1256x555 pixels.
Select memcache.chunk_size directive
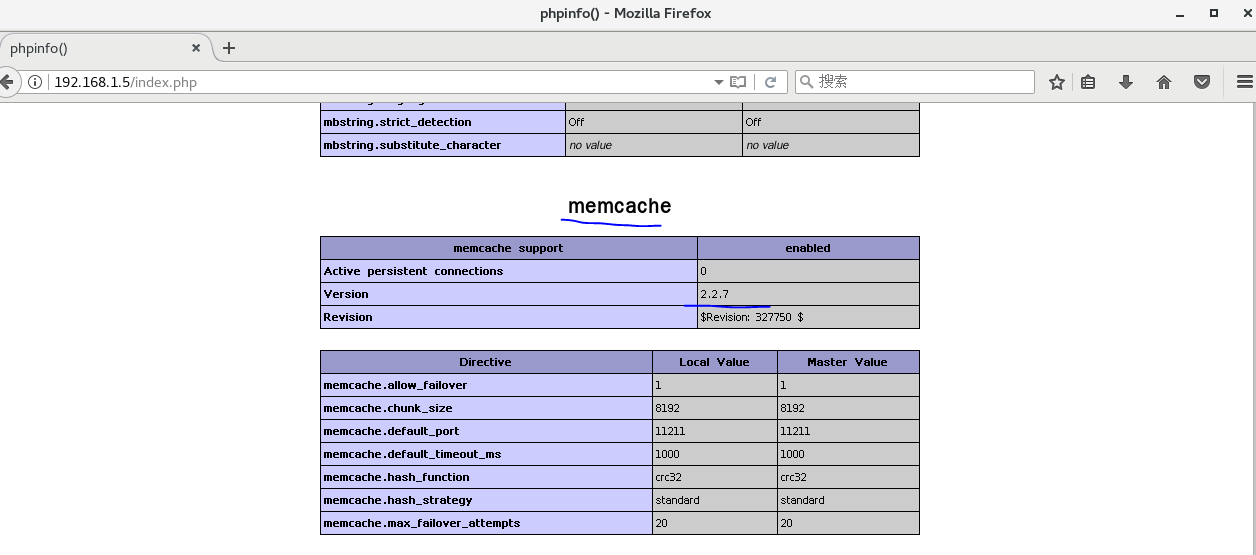coord(388,408)
